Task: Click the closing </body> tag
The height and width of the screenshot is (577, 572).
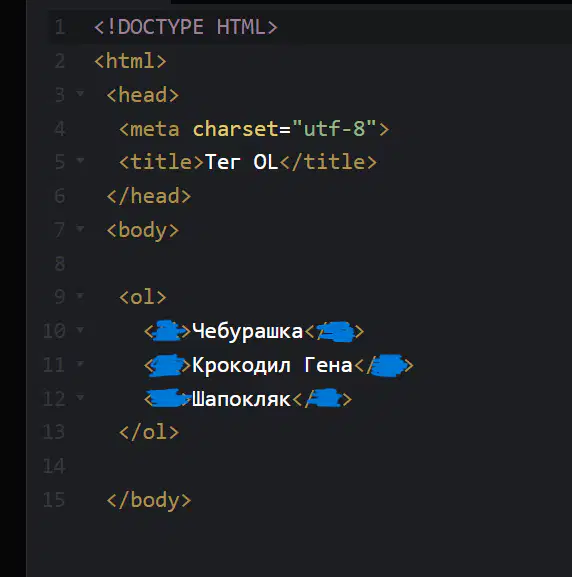Action: coord(149,500)
